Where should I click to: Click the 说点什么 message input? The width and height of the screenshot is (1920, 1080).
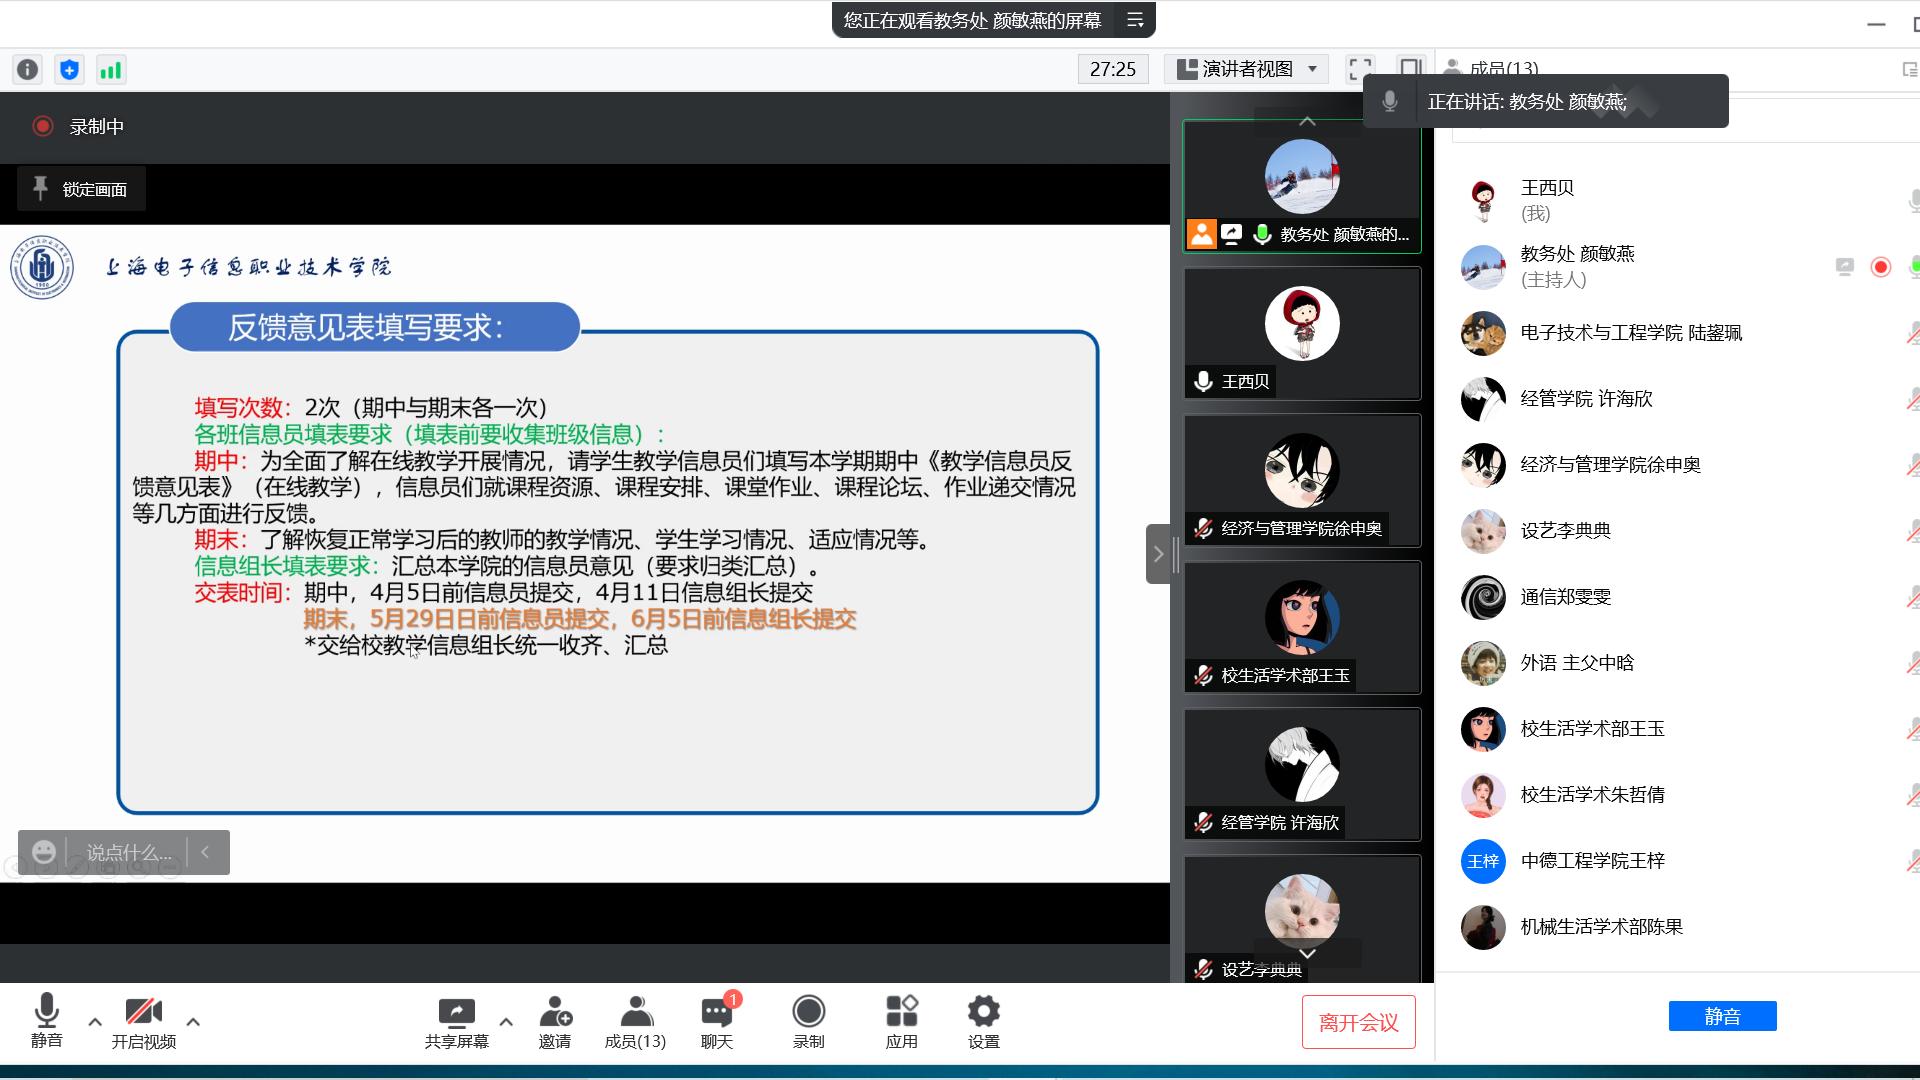tap(128, 852)
